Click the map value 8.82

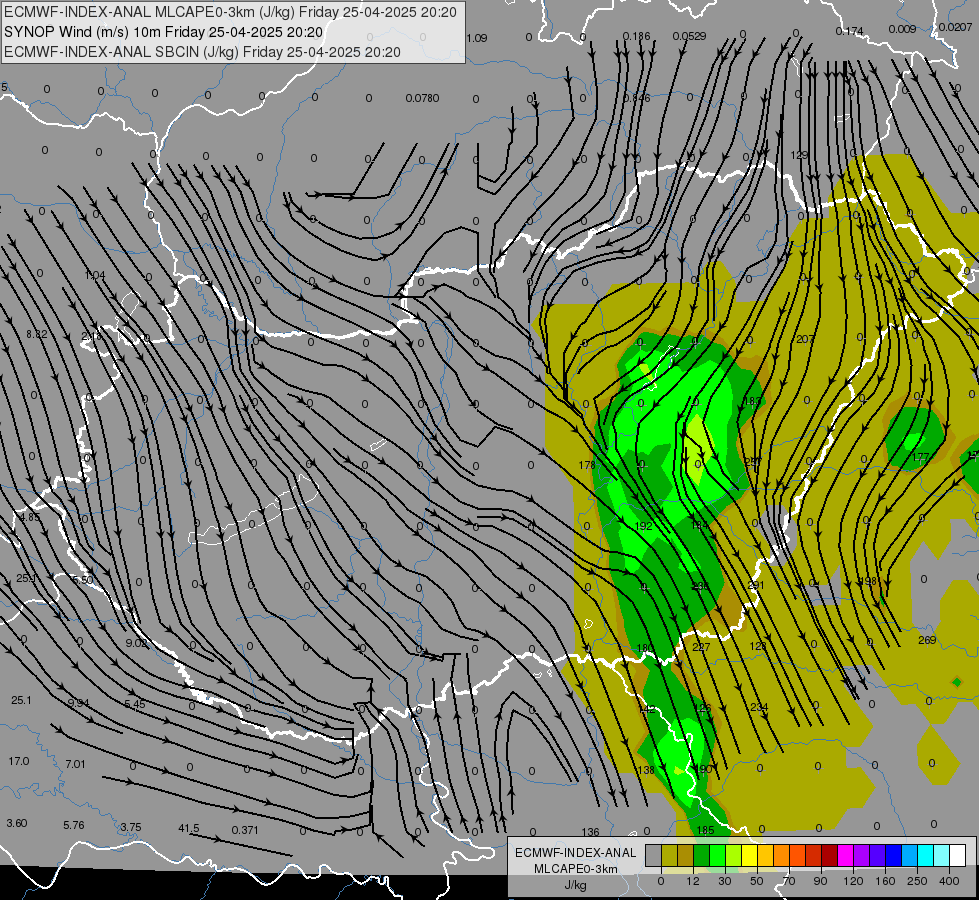tap(37, 334)
